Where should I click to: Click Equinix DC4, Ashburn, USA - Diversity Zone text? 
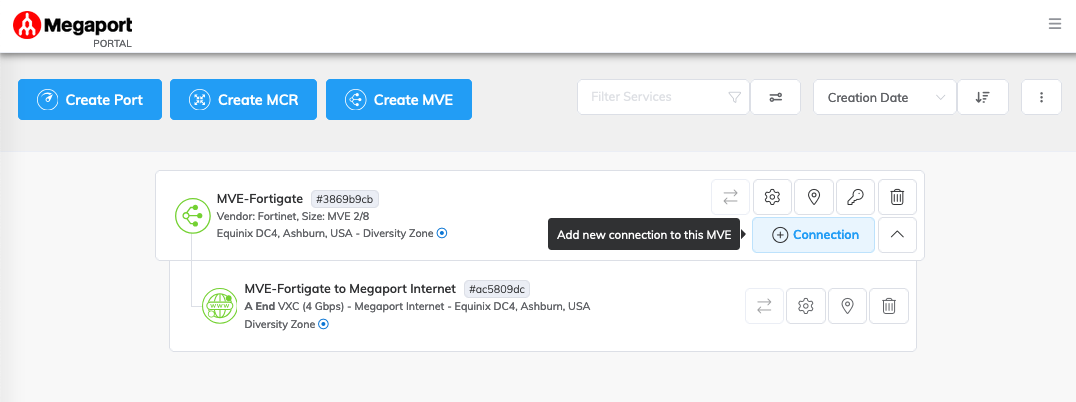325,233
